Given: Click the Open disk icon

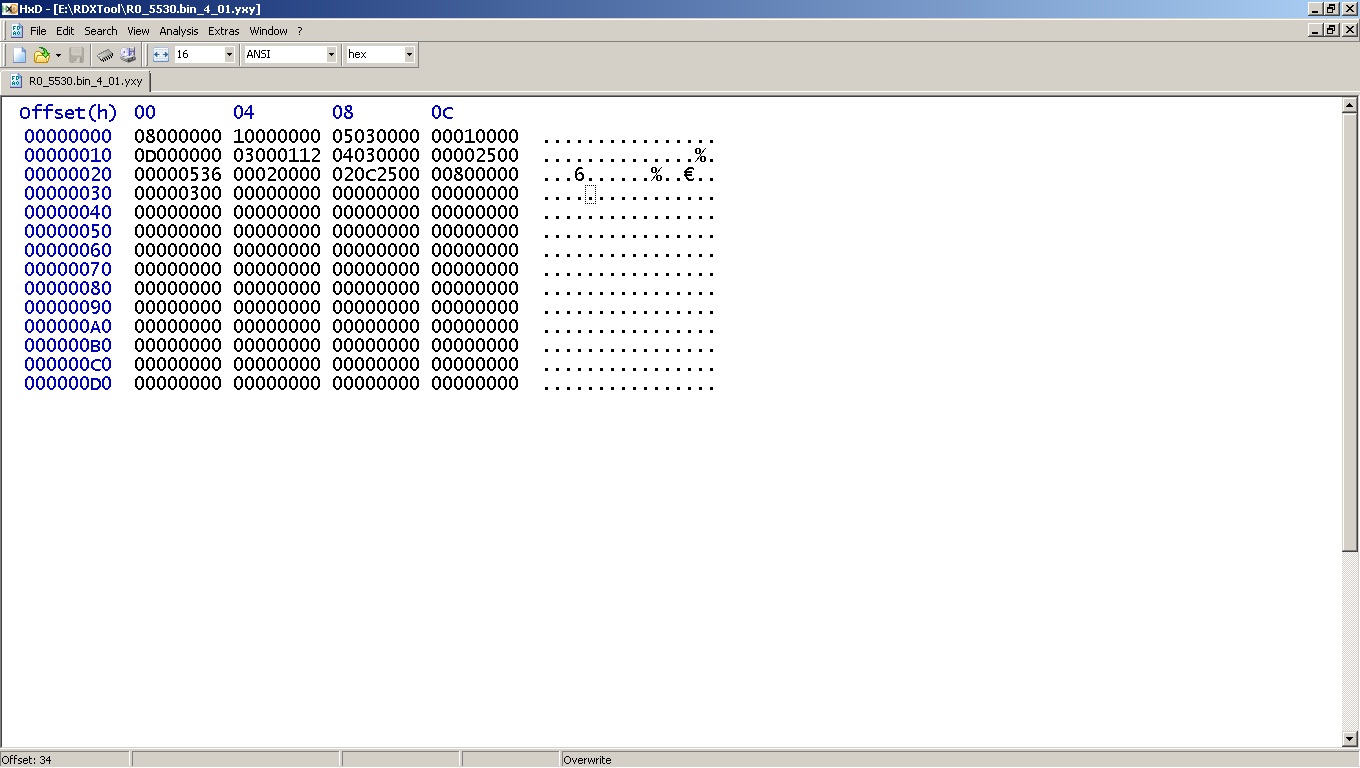Looking at the screenshot, I should tap(128, 55).
